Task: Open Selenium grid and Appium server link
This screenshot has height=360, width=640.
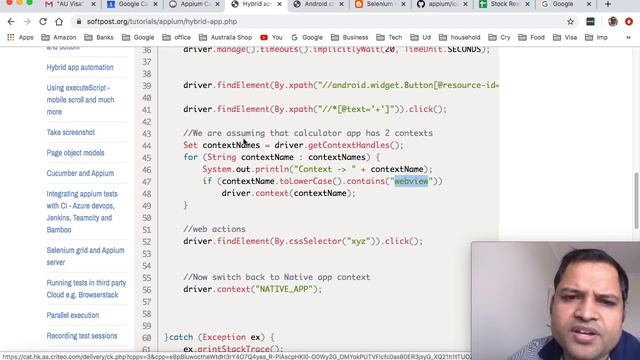Action: [85, 256]
